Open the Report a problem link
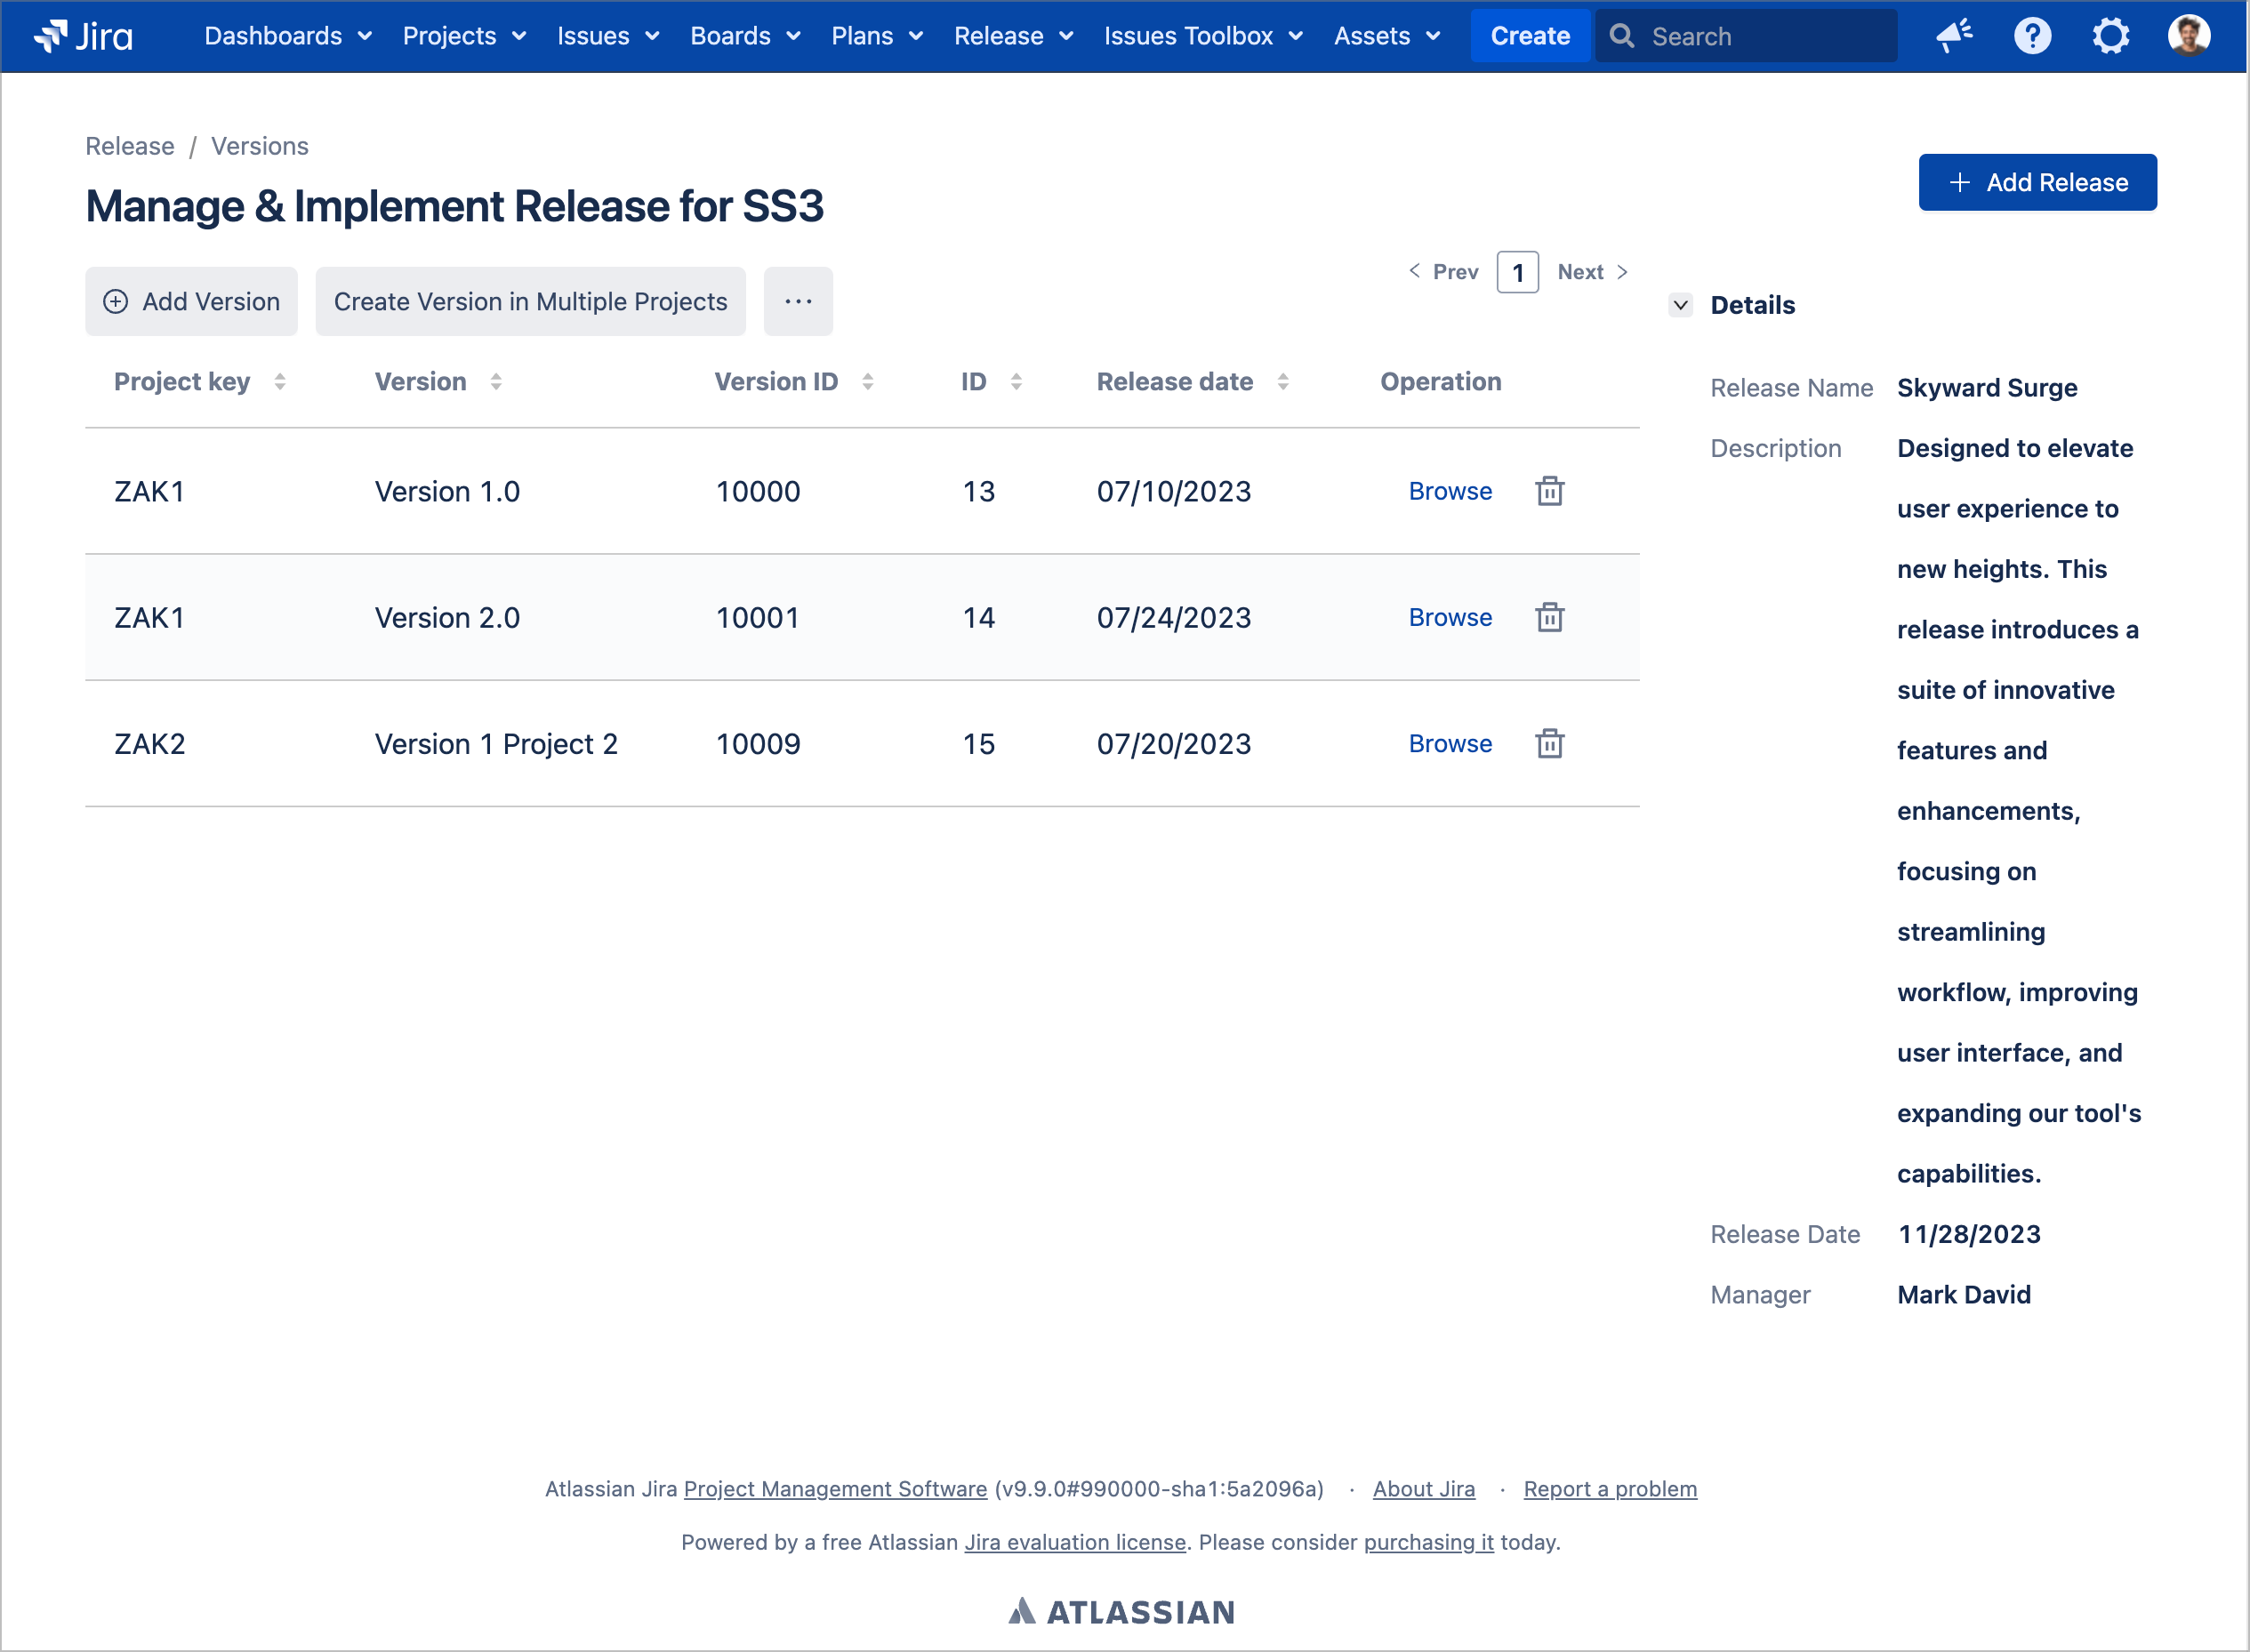The height and width of the screenshot is (1652, 2250). [1610, 1489]
